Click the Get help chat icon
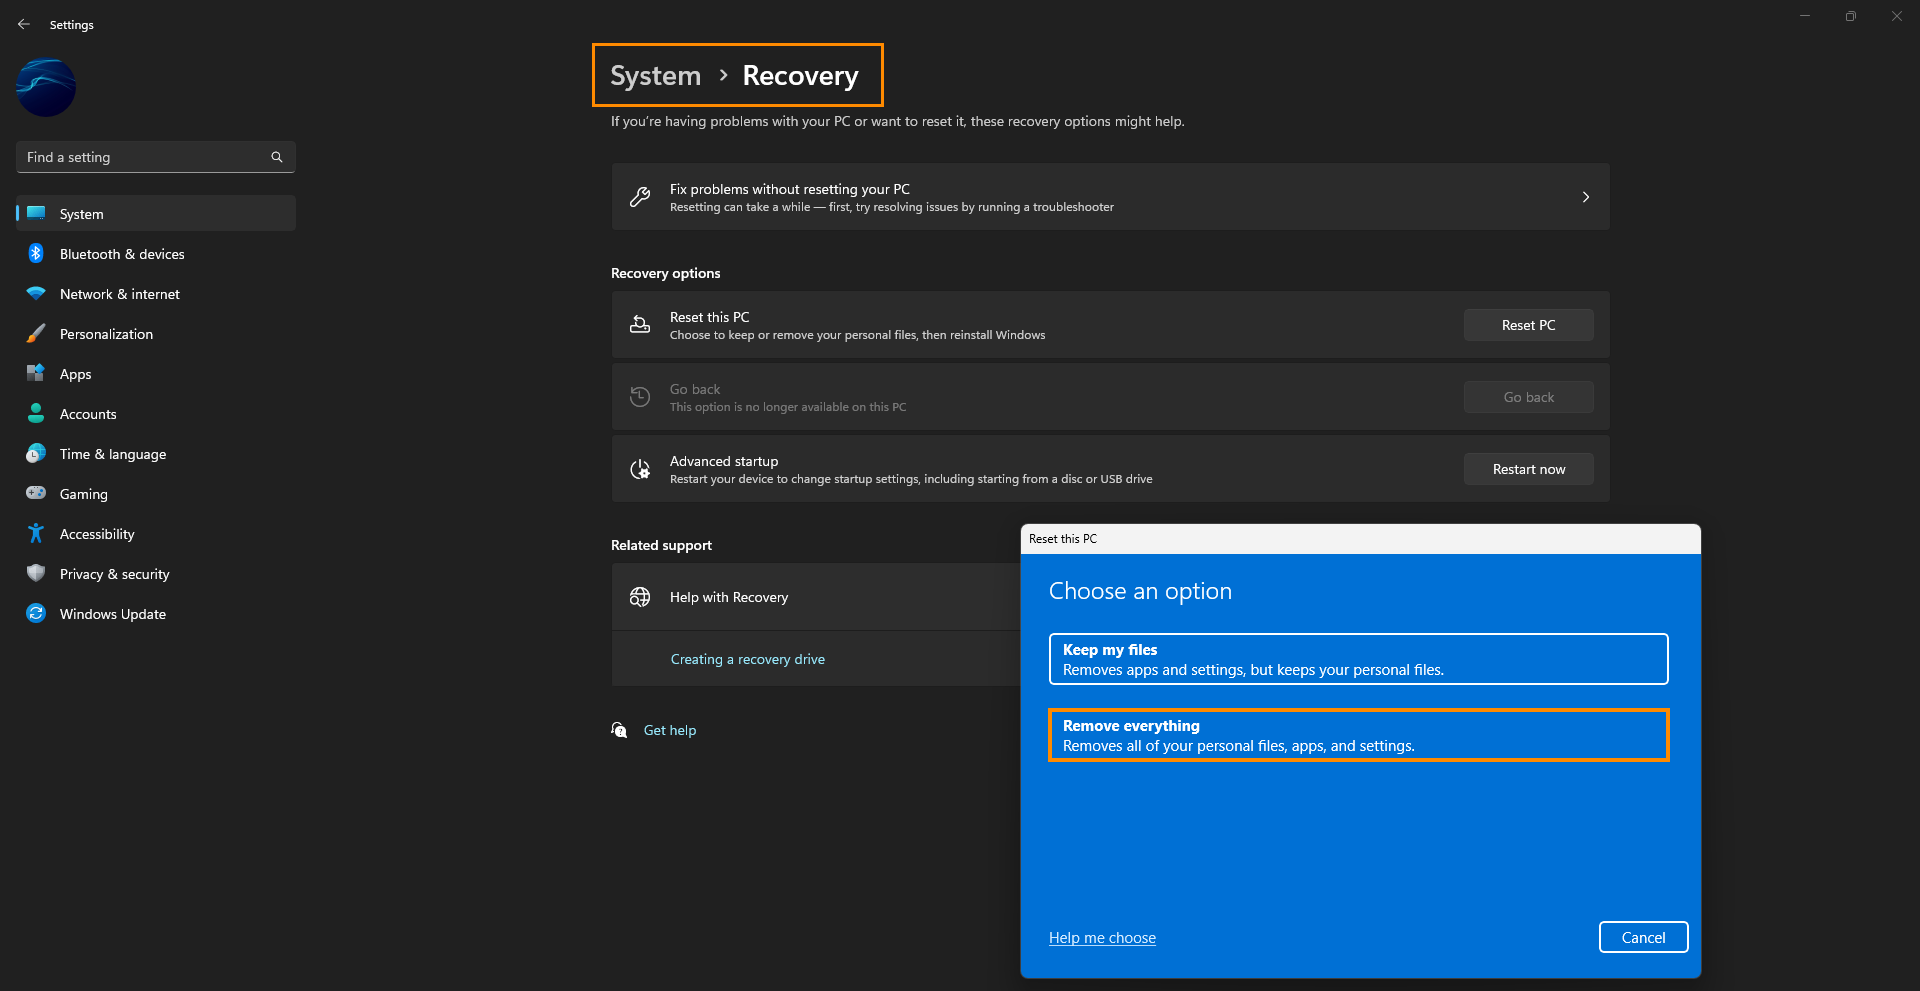Image resolution: width=1920 pixels, height=991 pixels. coord(619,730)
